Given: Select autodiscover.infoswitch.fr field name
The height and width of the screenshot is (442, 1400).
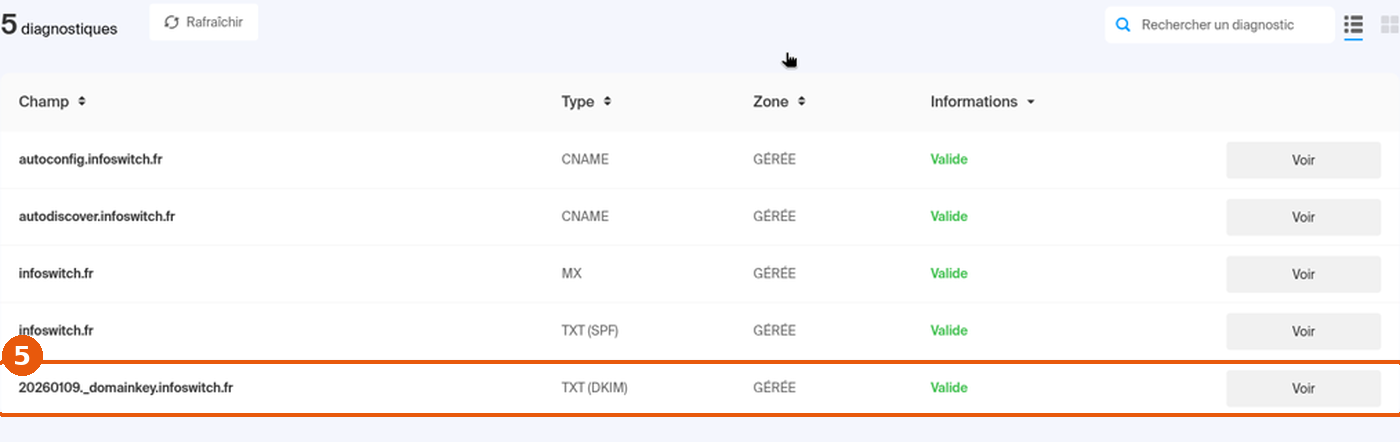Looking at the screenshot, I should tap(97, 216).
